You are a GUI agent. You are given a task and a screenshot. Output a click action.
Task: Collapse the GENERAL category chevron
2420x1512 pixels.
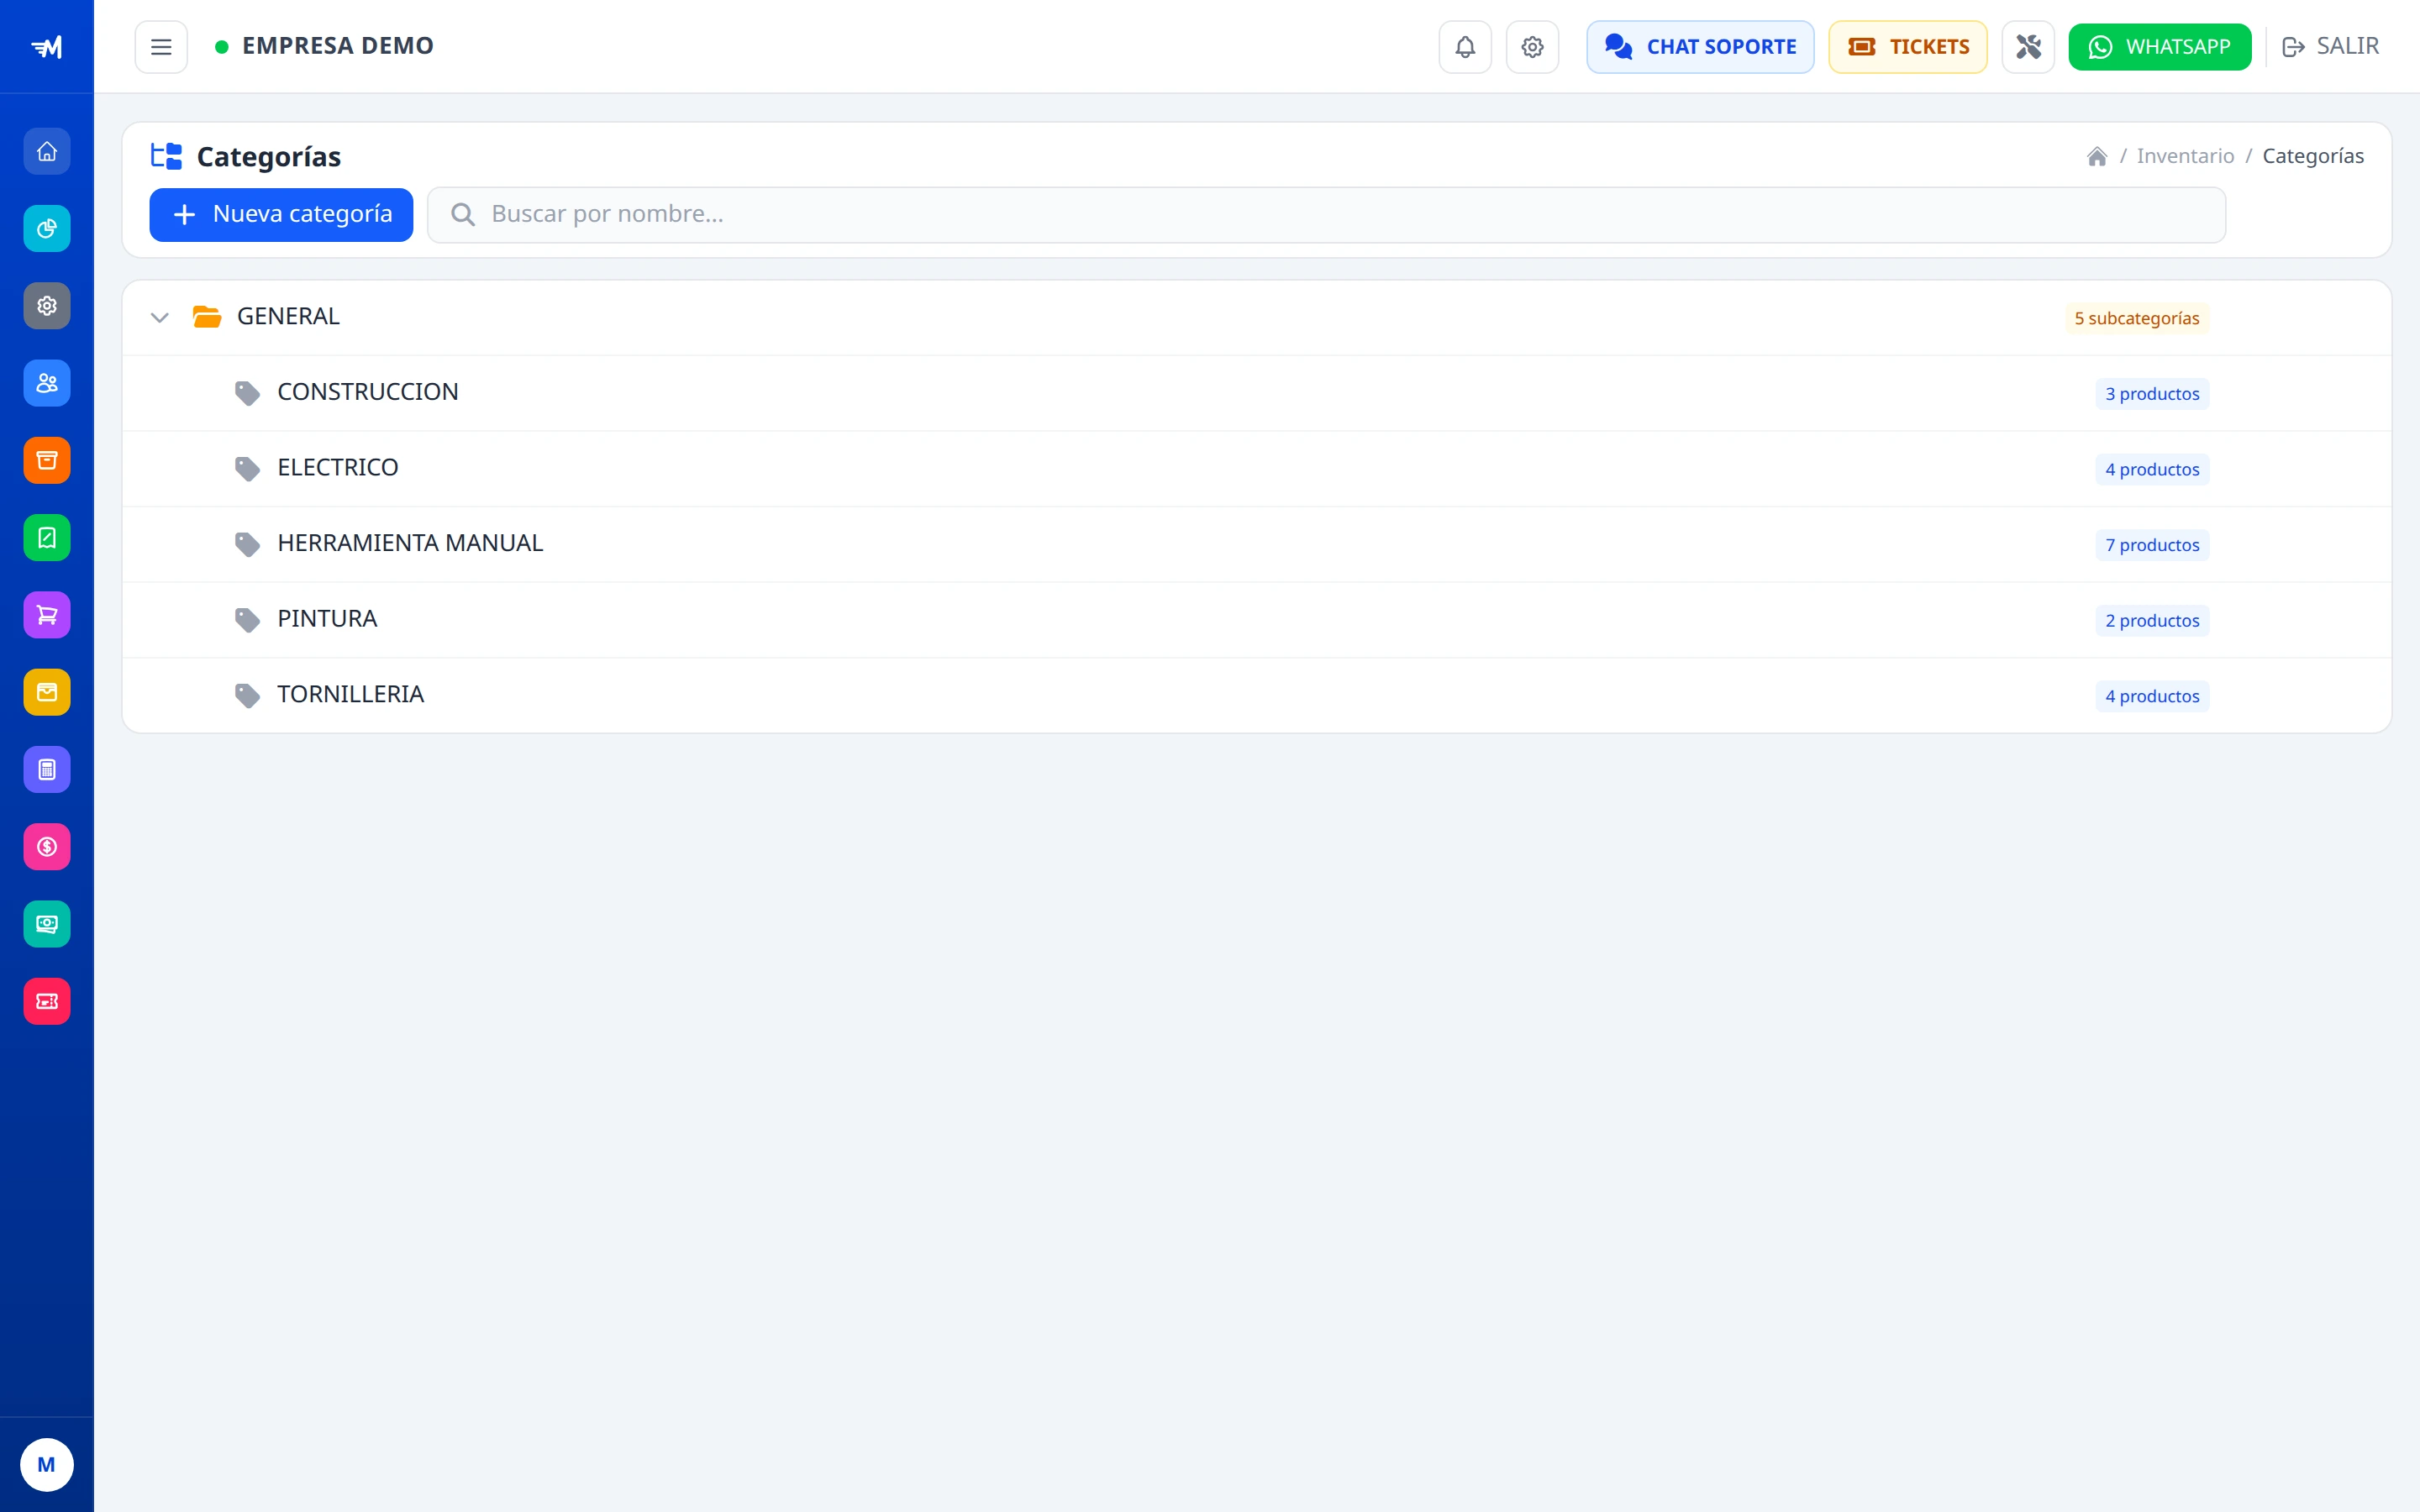[x=159, y=318]
